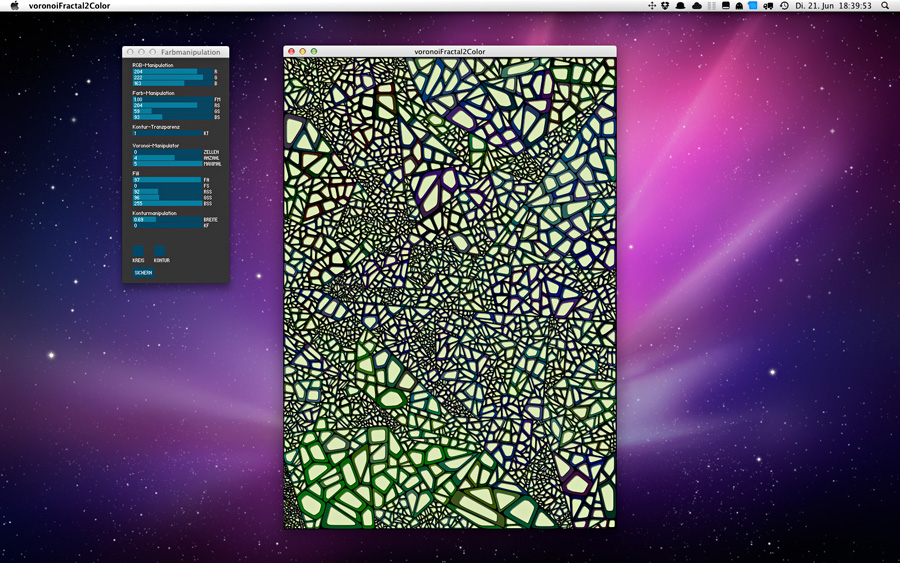This screenshot has height=563, width=900.
Task: Toggle the KONTUR checkbox
Action: 159,250
